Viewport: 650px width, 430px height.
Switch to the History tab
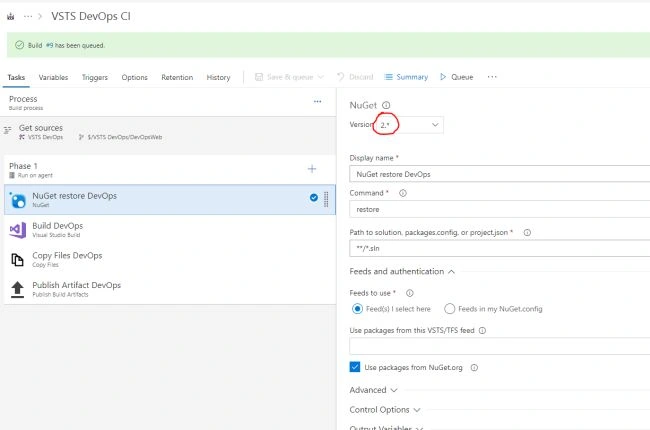218,78
